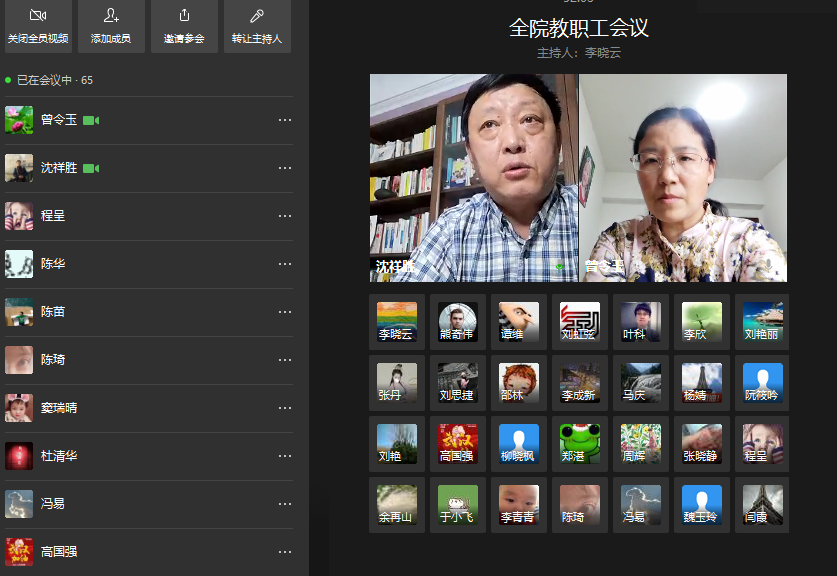This screenshot has height=576, width=837.
Task: Open the more options menu for 杜清华
Action: point(285,456)
